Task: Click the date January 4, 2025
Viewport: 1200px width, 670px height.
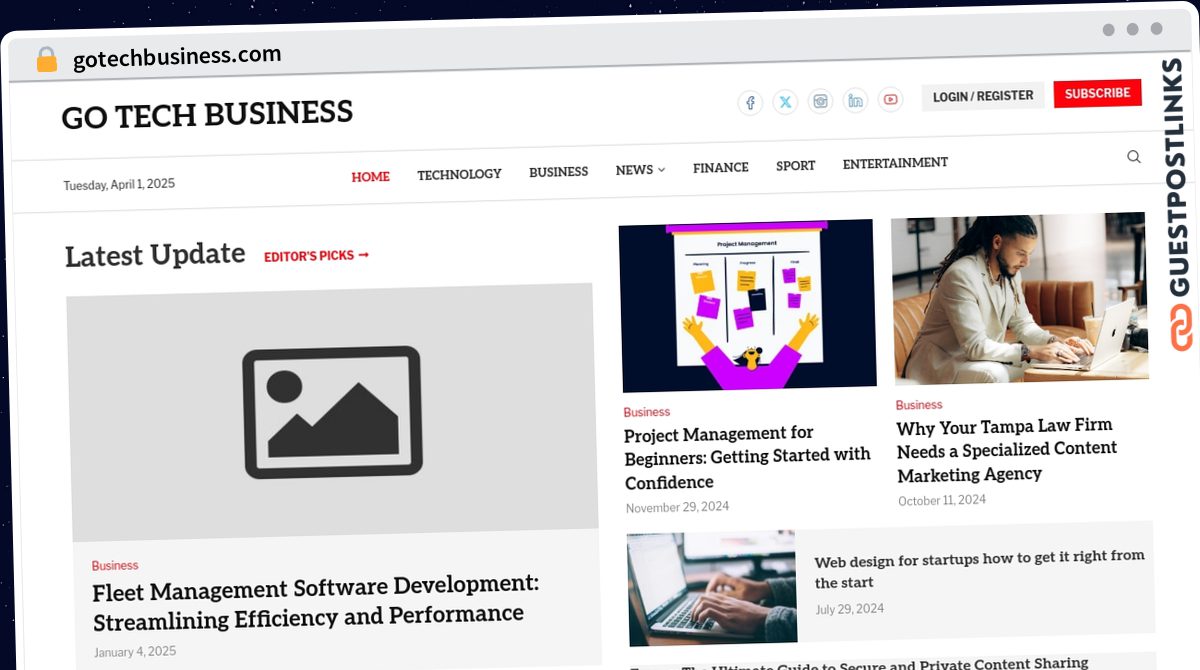Action: tap(135, 652)
